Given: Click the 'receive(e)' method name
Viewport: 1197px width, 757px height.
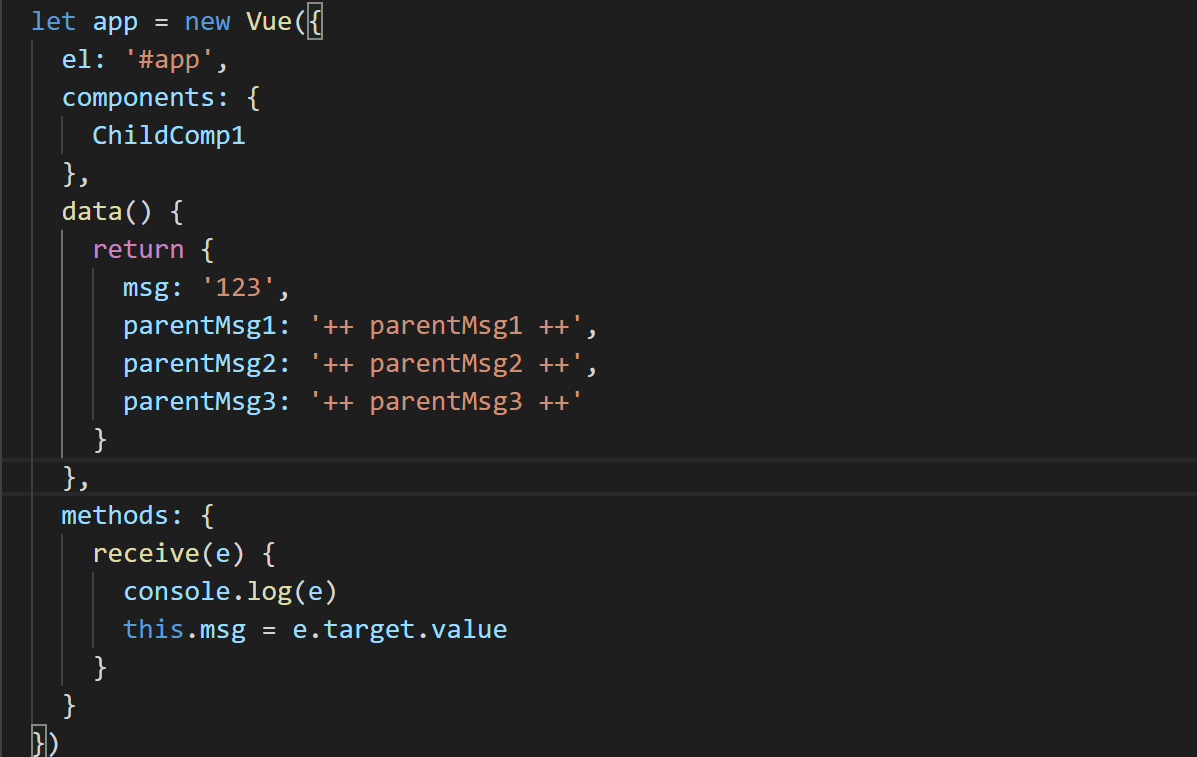Looking at the screenshot, I should [x=168, y=553].
